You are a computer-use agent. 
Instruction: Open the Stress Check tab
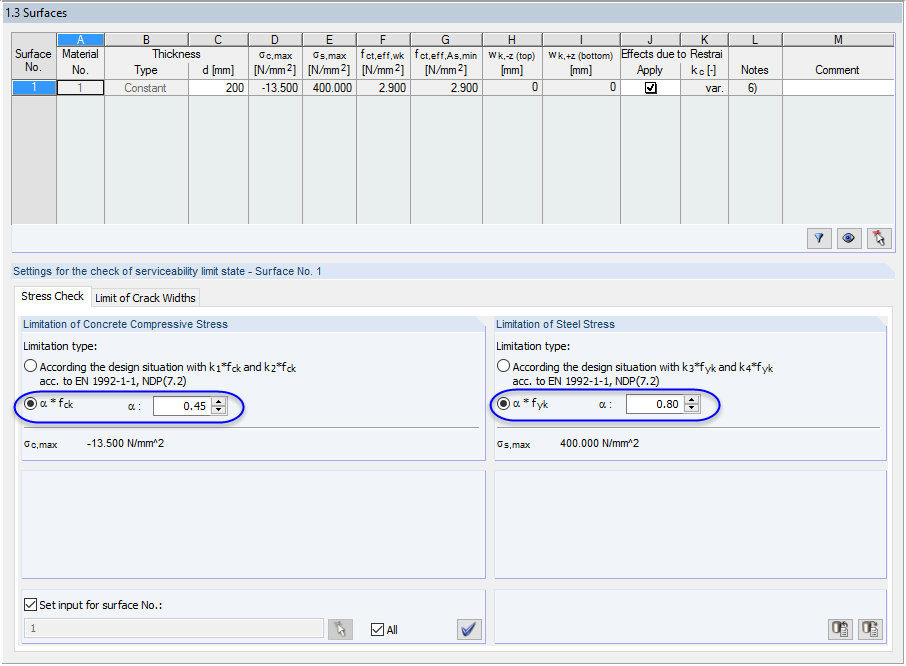coord(52,296)
